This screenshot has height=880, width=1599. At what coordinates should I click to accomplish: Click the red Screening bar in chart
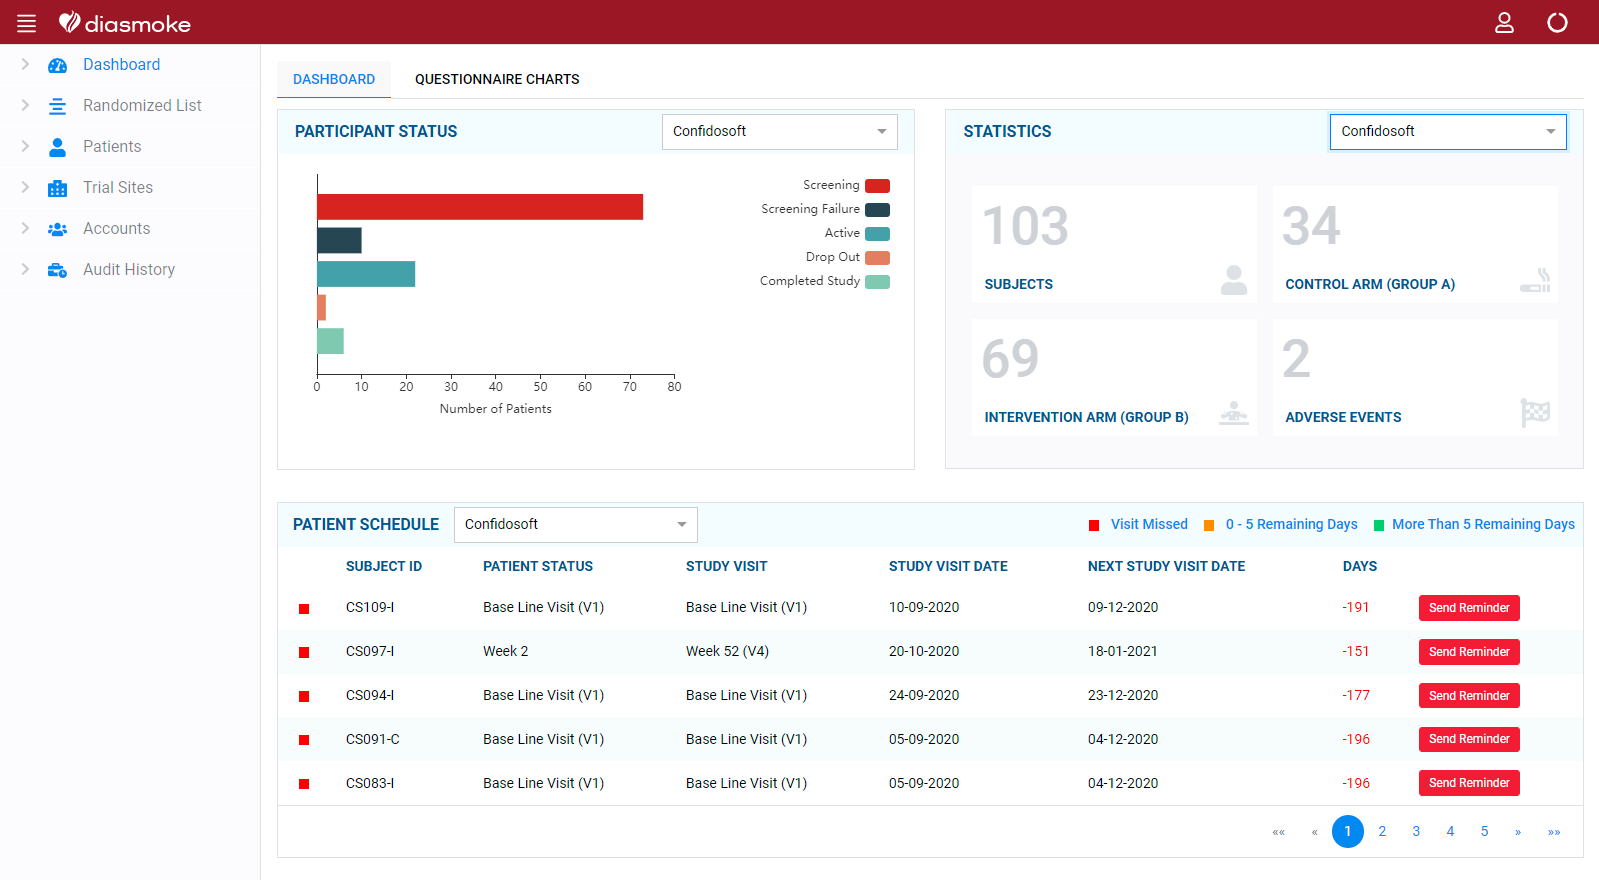click(480, 207)
